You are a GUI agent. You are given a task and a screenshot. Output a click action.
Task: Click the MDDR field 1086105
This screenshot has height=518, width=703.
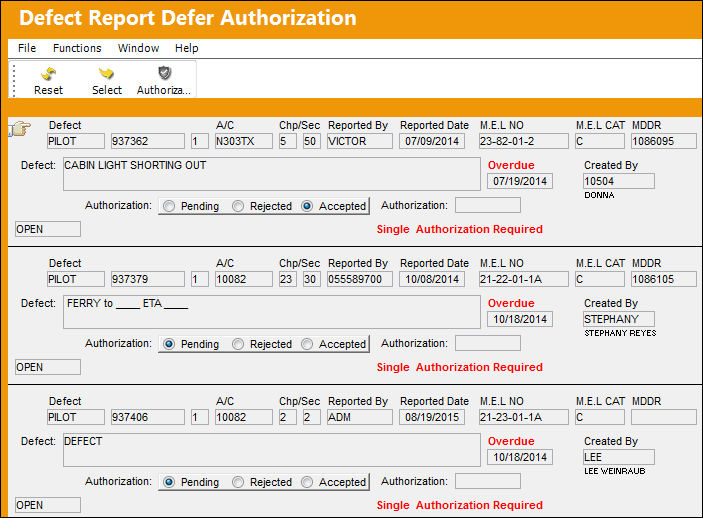point(664,279)
